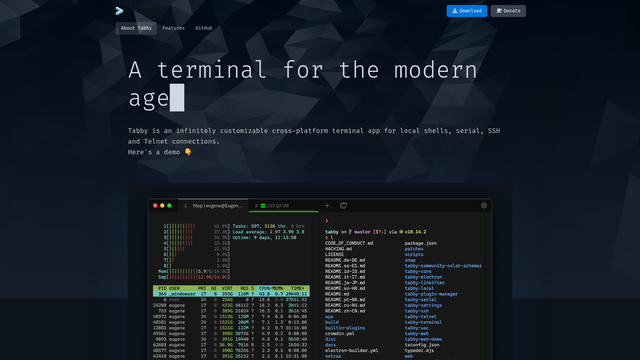Select the highlighted _windowser process row
Screen dimensions: 640x360
tap(231, 294)
